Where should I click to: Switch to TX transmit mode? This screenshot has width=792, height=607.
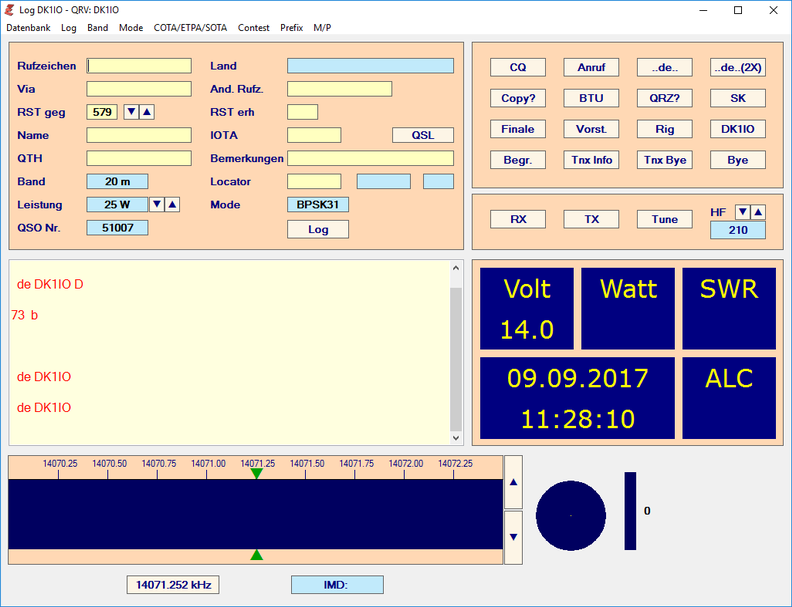pos(591,219)
